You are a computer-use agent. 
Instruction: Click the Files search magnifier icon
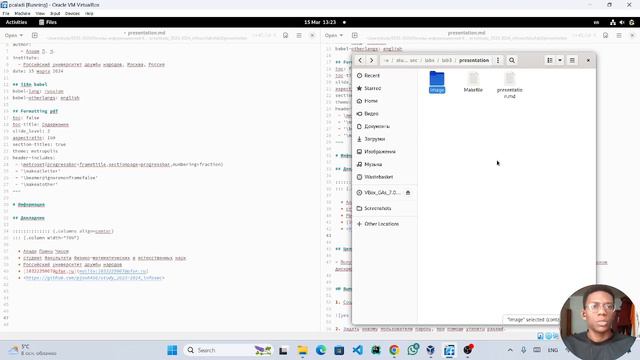pos(511,60)
